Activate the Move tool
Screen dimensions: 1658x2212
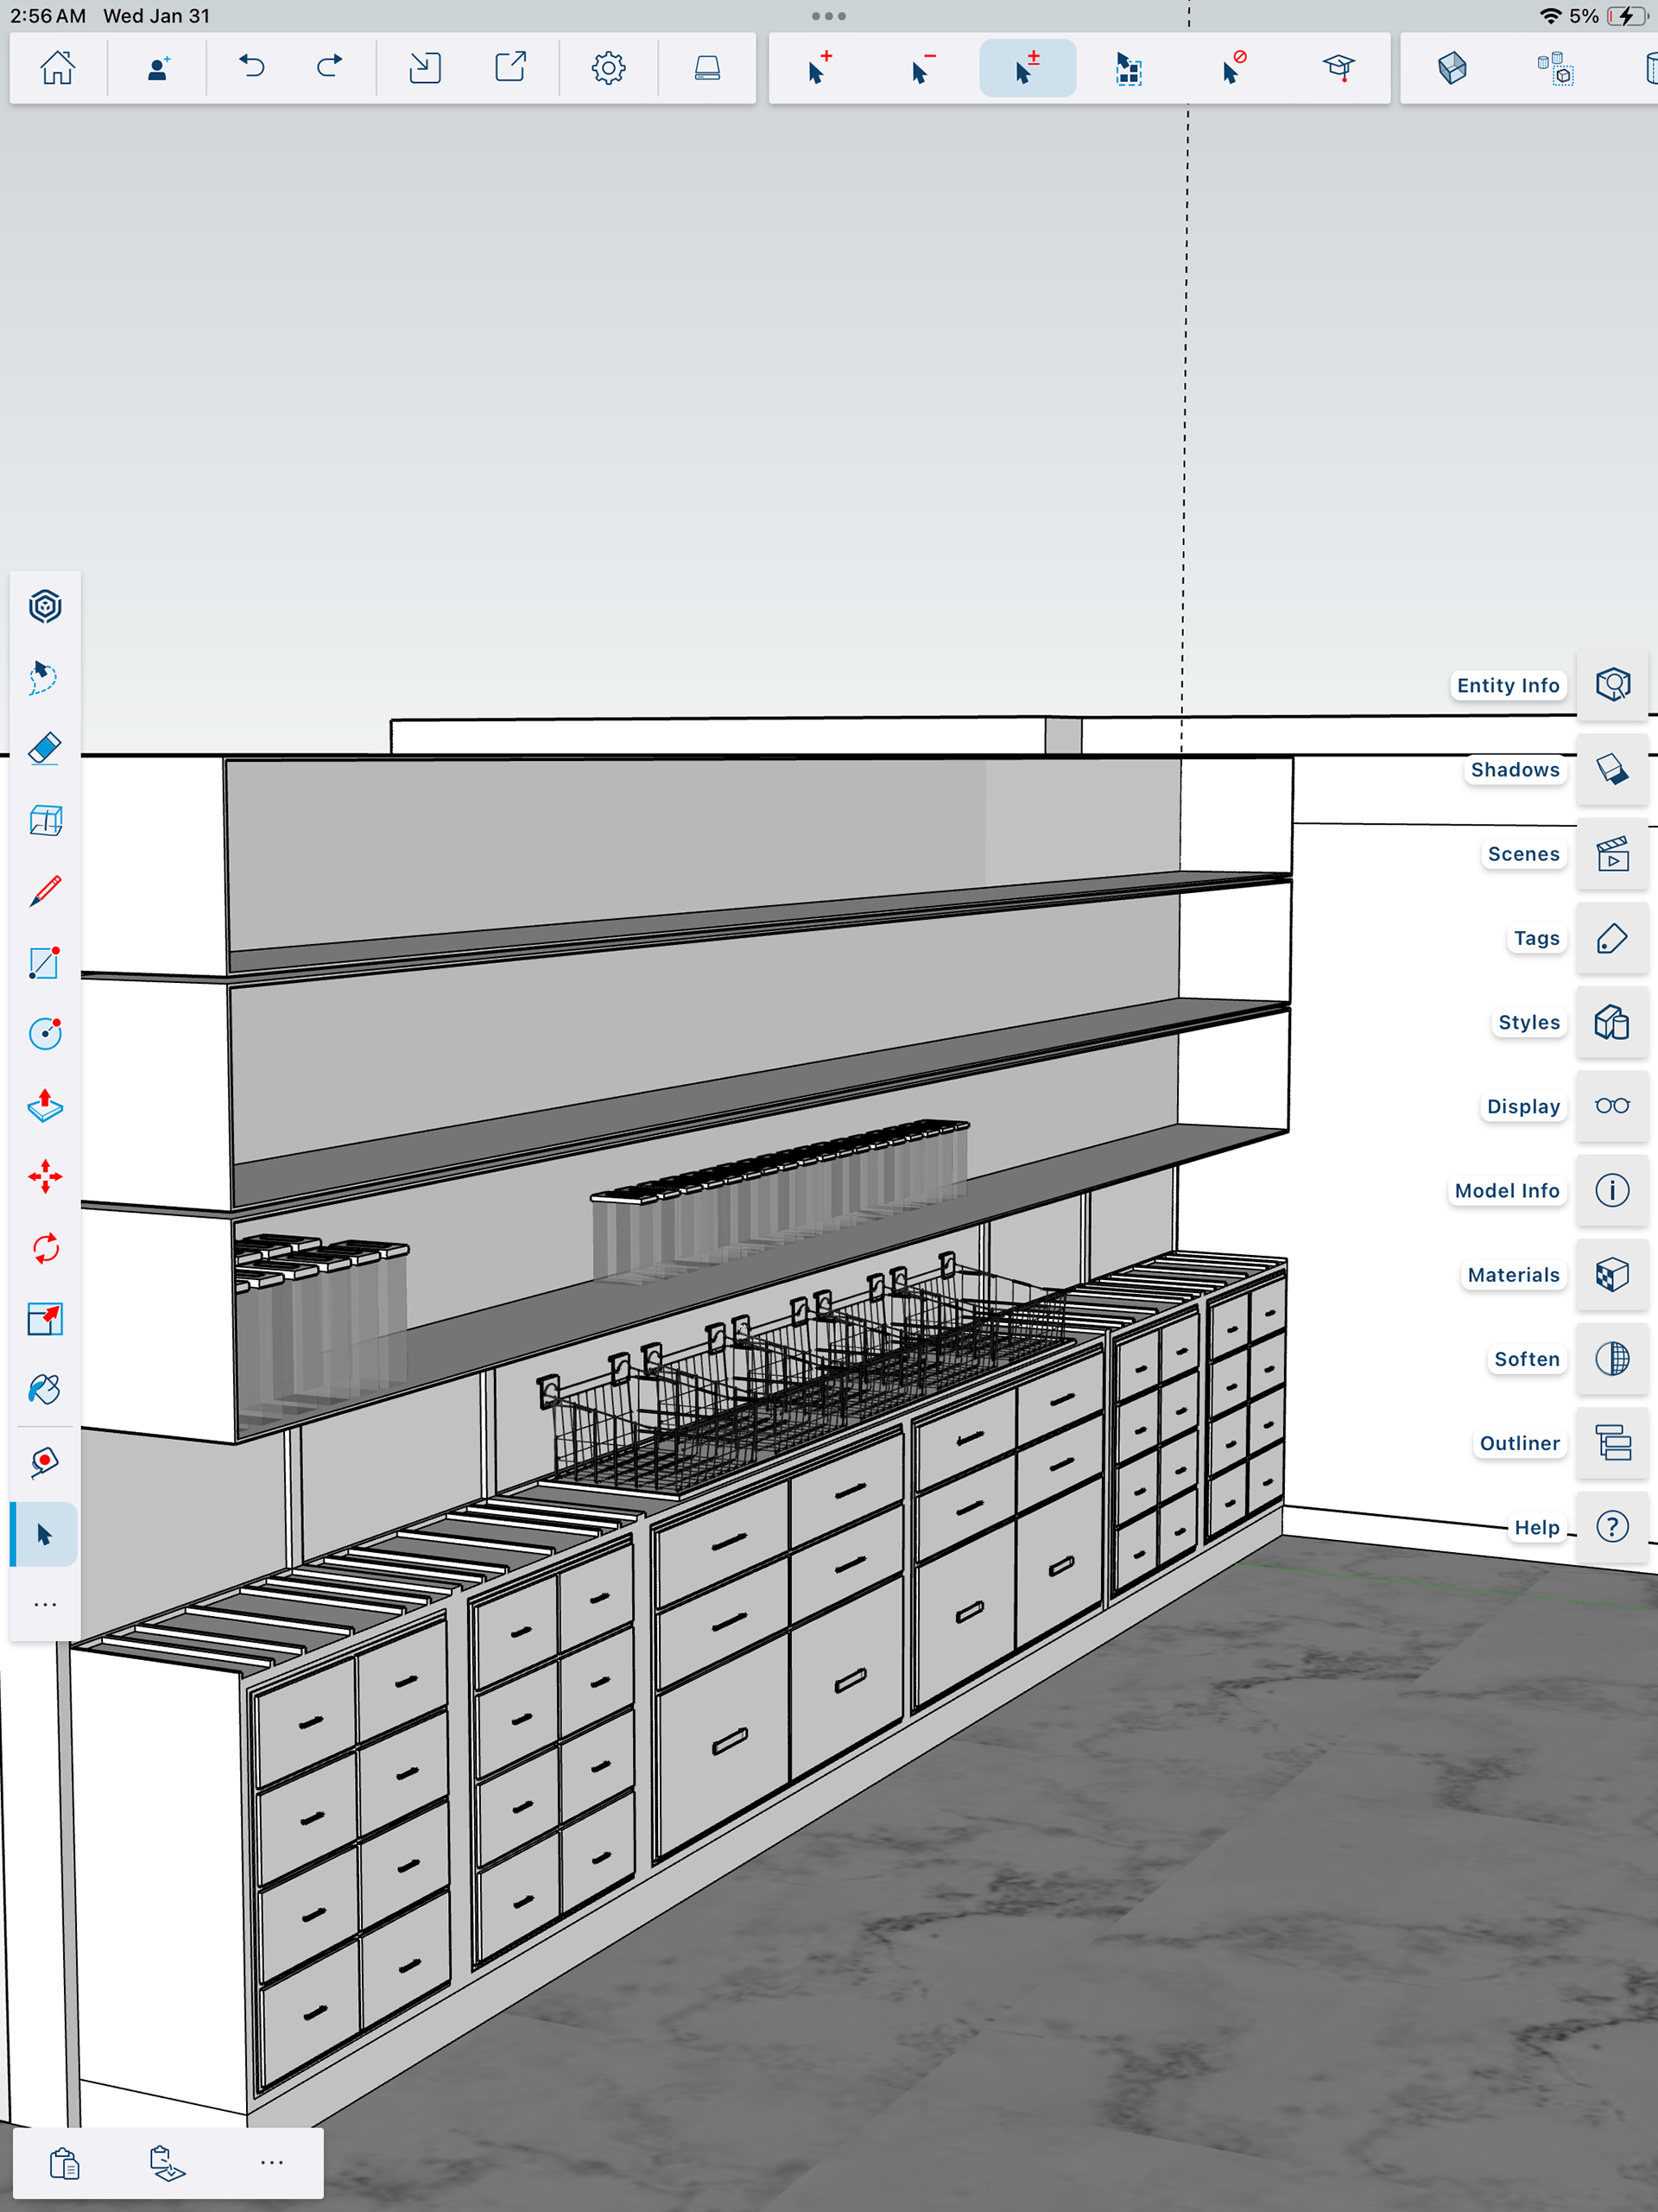(45, 1177)
